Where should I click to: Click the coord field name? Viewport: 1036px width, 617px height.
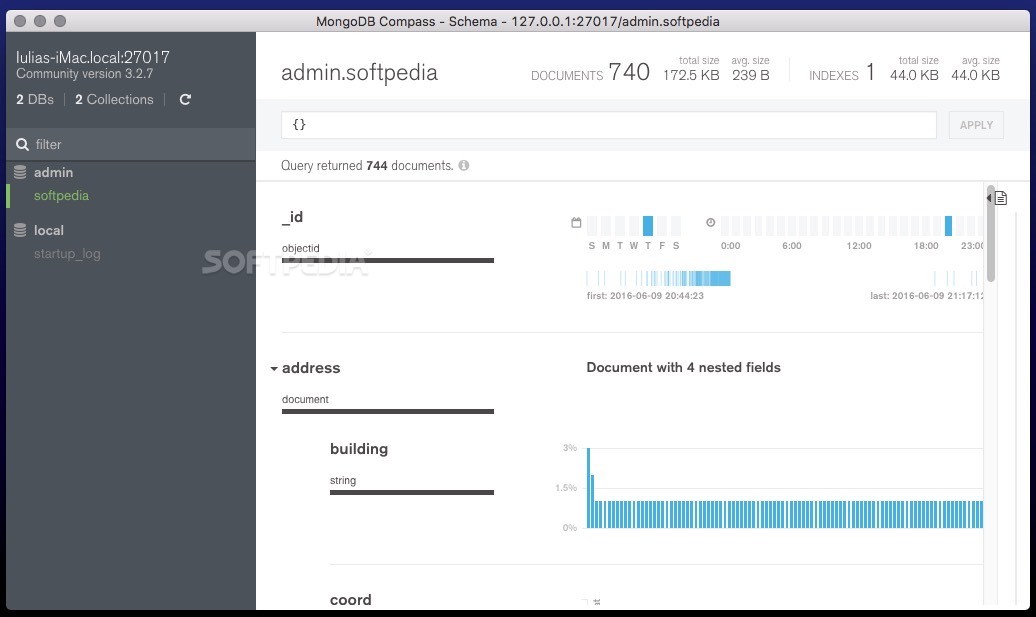click(350, 600)
